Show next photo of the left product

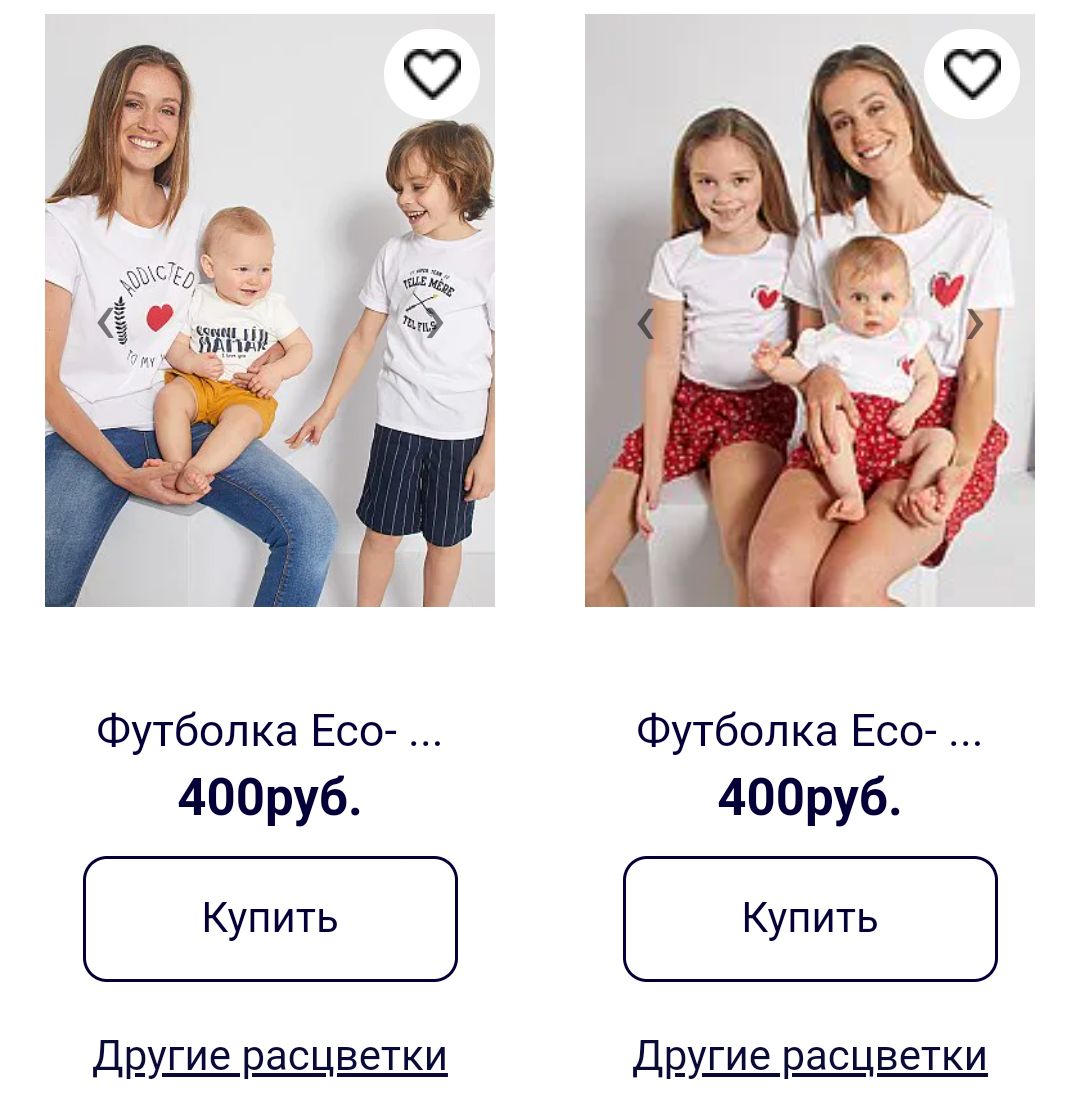436,323
